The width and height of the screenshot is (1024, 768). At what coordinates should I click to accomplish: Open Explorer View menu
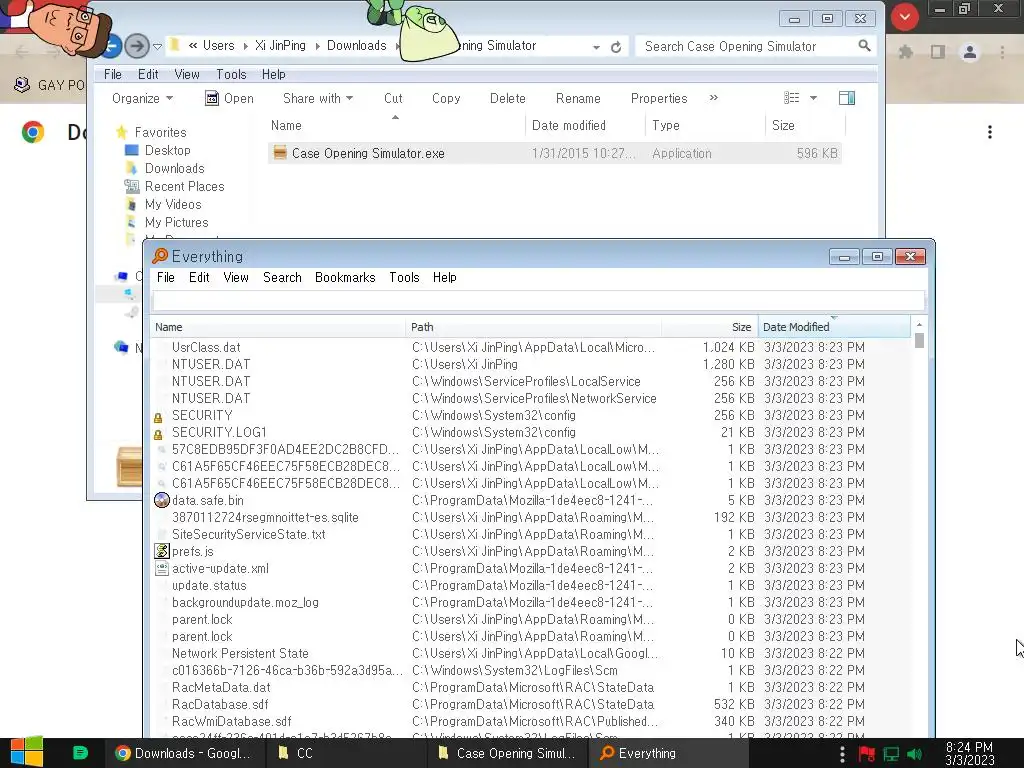187,74
